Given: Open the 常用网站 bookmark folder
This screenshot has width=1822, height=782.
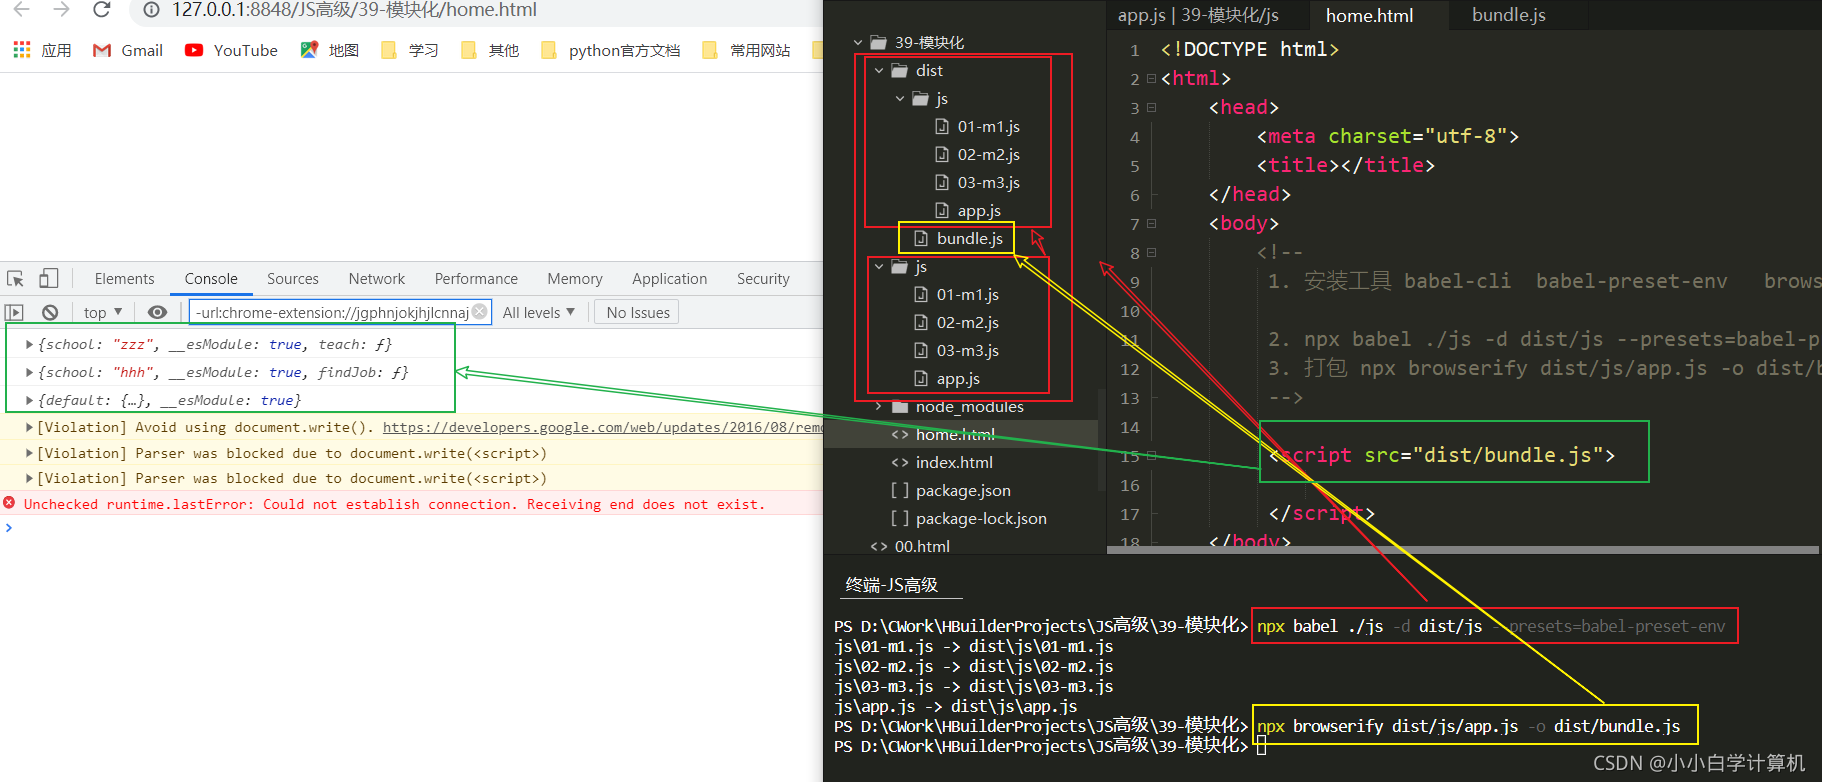Looking at the screenshot, I should (746, 50).
